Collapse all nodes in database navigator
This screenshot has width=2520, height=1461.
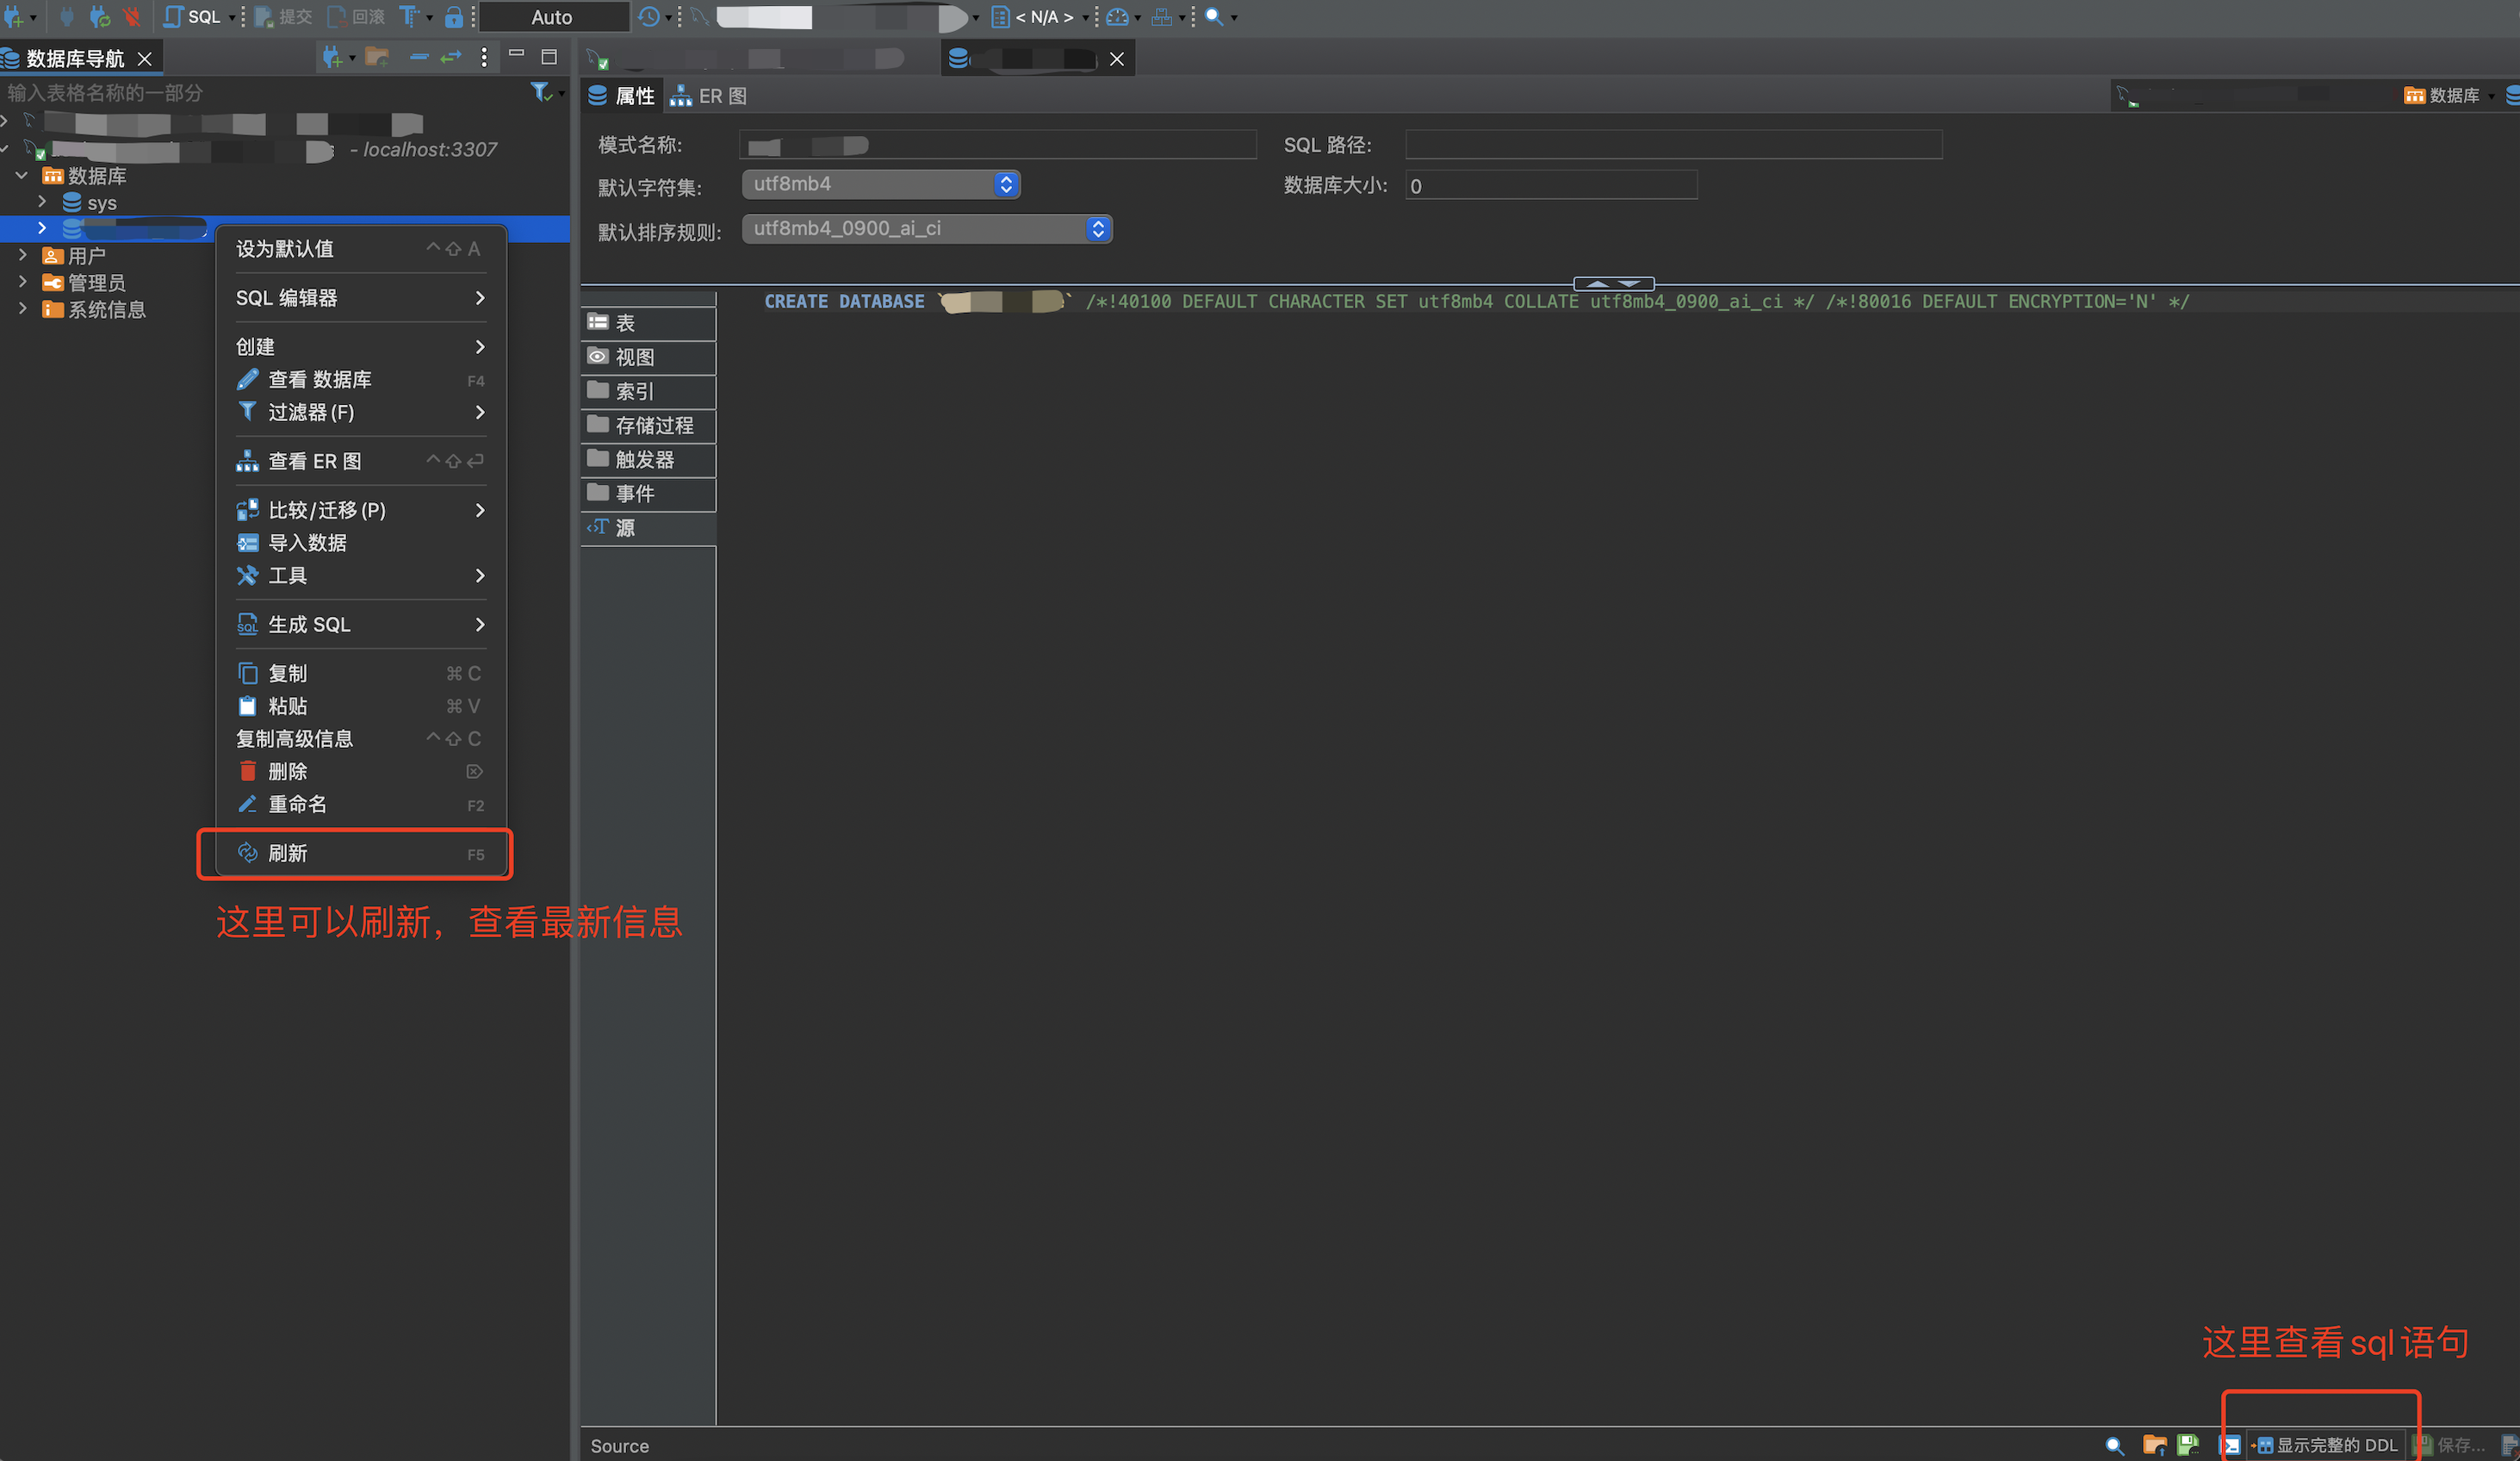(420, 57)
